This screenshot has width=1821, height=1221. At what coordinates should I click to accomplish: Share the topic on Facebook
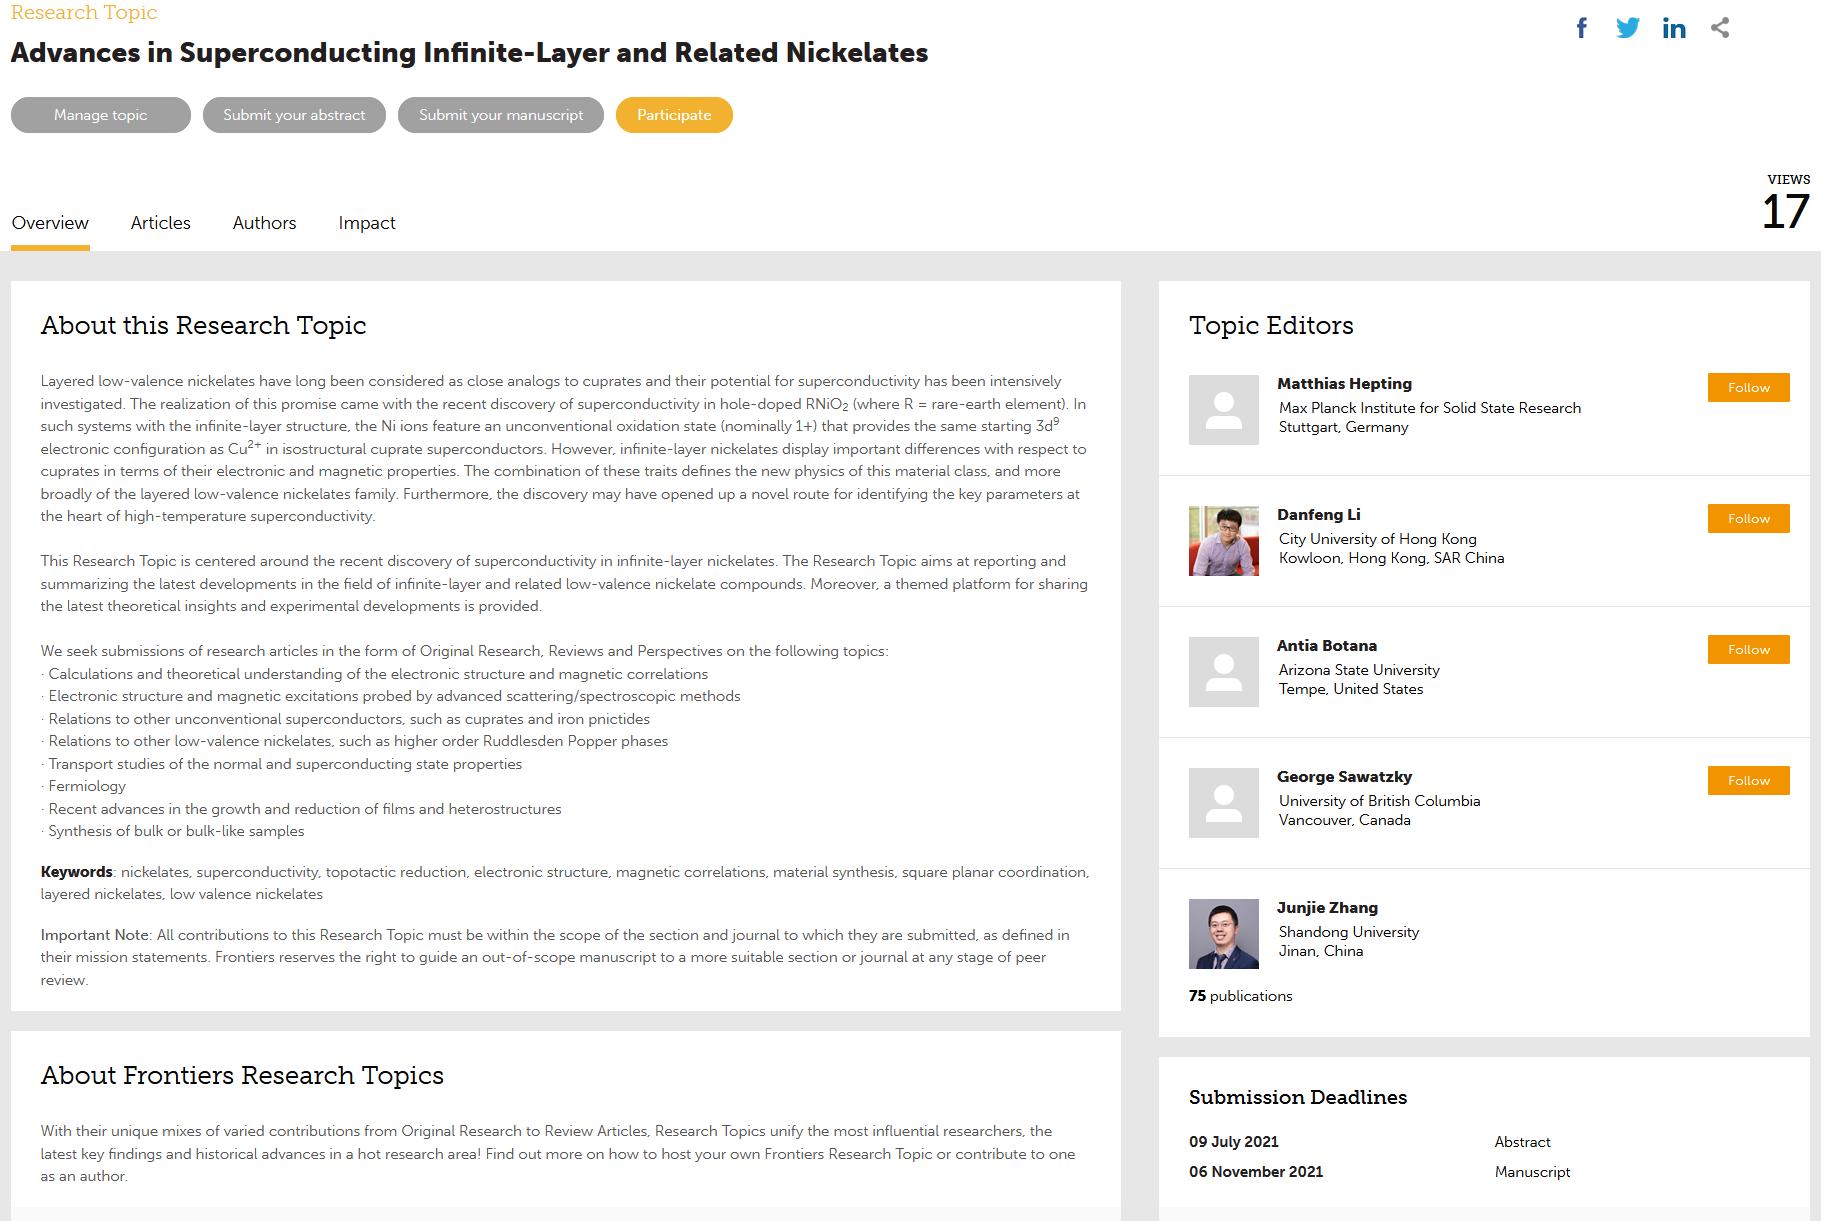(x=1581, y=28)
